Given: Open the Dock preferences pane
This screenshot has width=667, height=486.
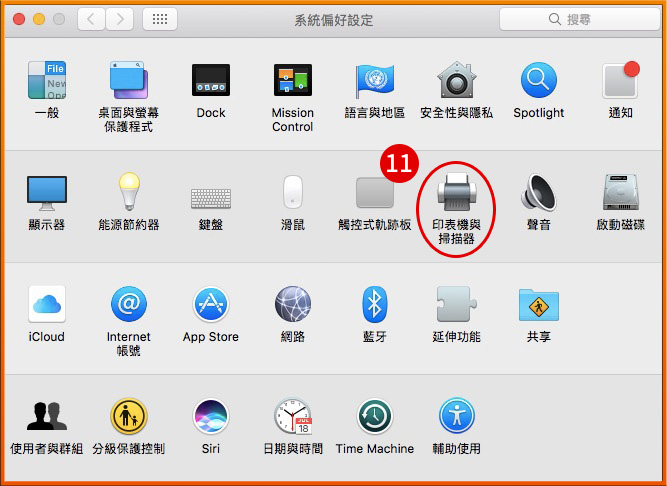Looking at the screenshot, I should 211,80.
